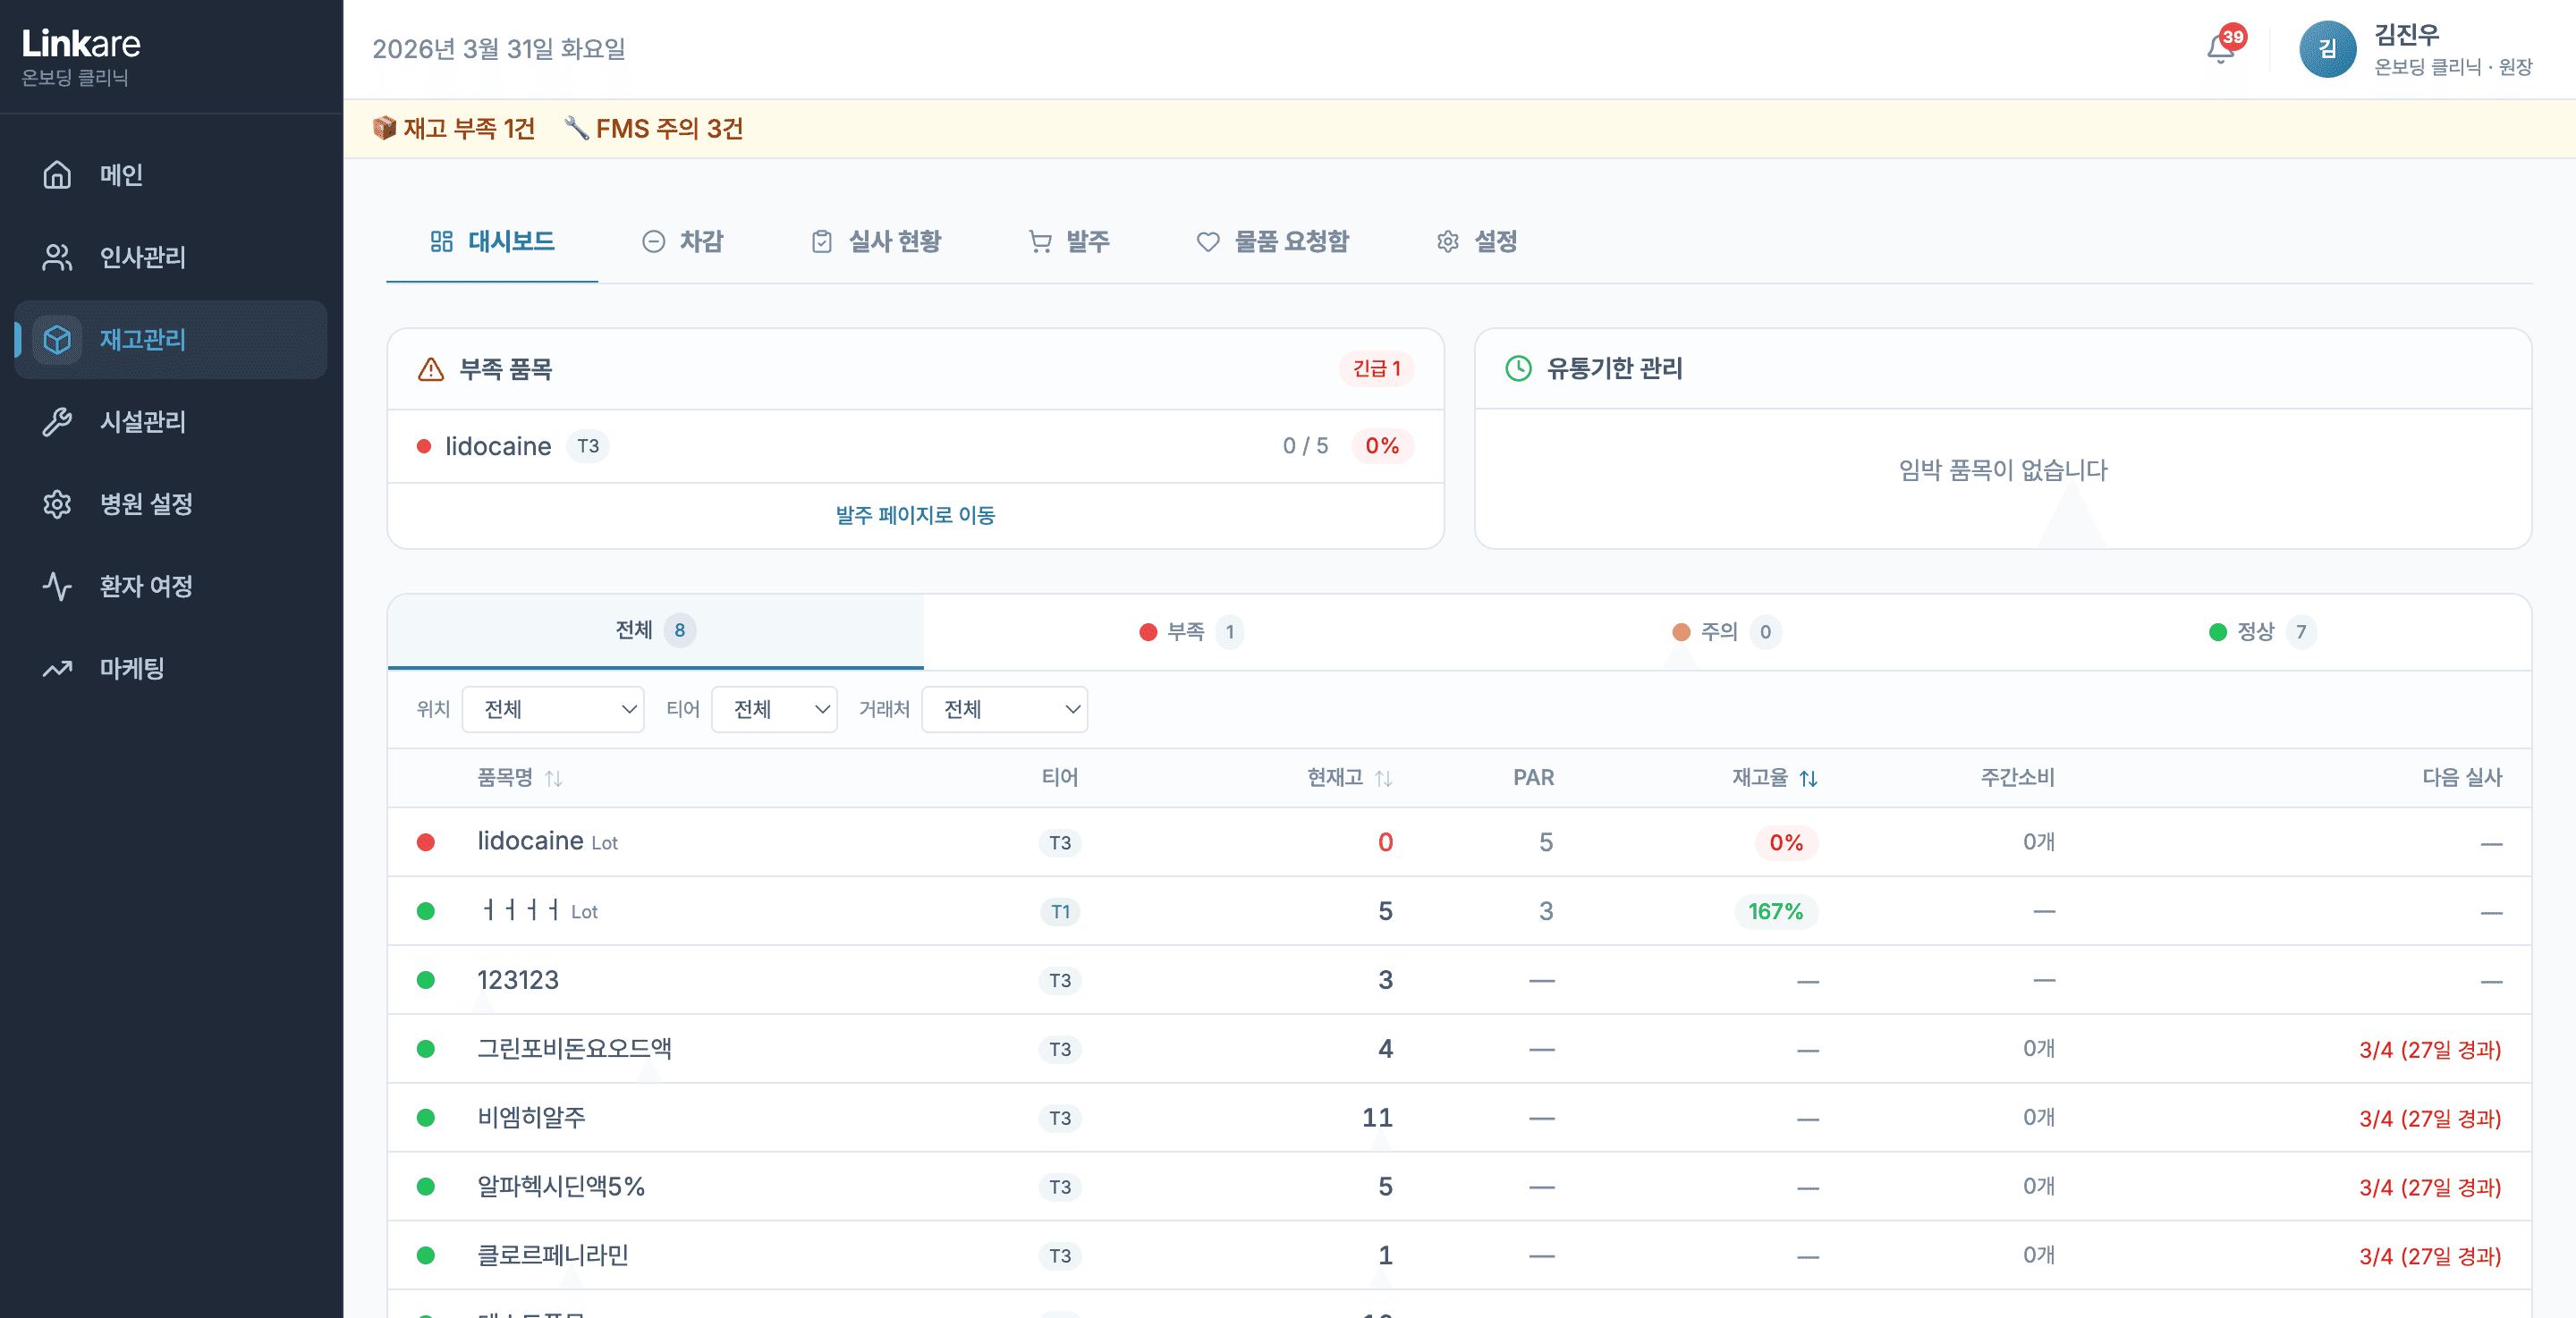Viewport: 2576px width, 1318px height.
Task: Click the 메인 home icon in sidebar
Action: (57, 175)
